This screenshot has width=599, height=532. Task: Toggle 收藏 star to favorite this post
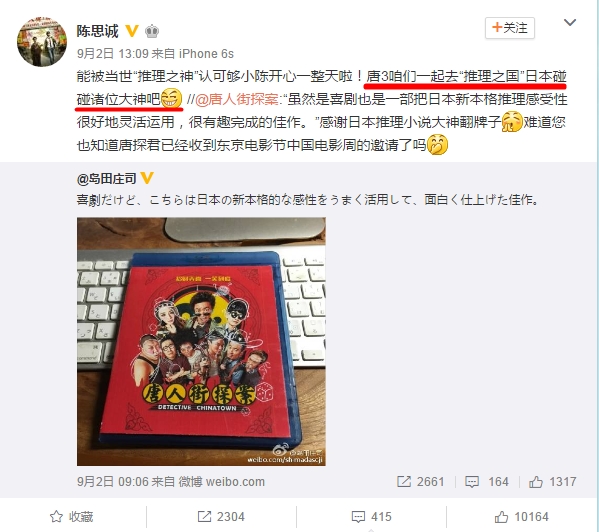tap(72, 517)
